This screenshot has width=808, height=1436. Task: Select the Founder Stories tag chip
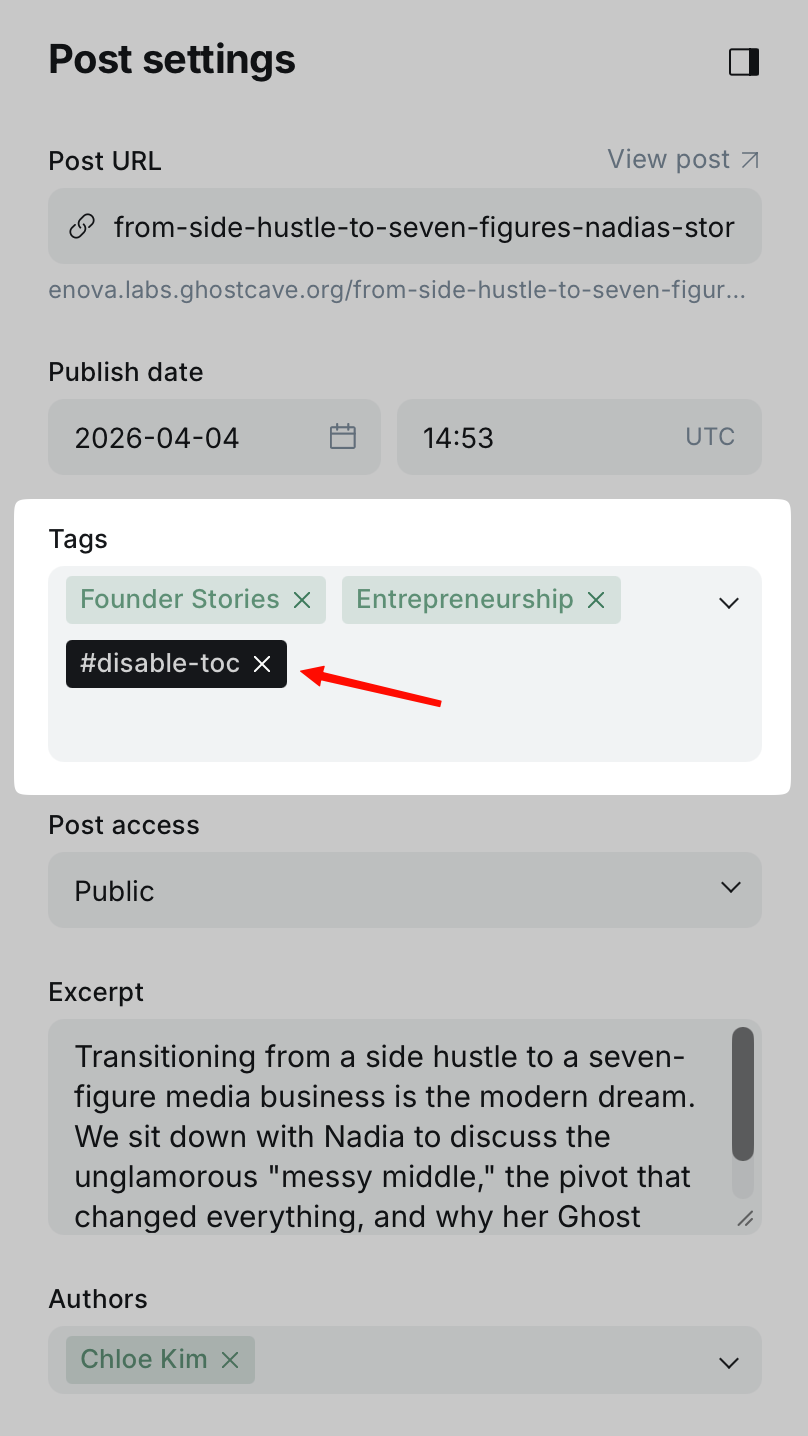coord(180,600)
